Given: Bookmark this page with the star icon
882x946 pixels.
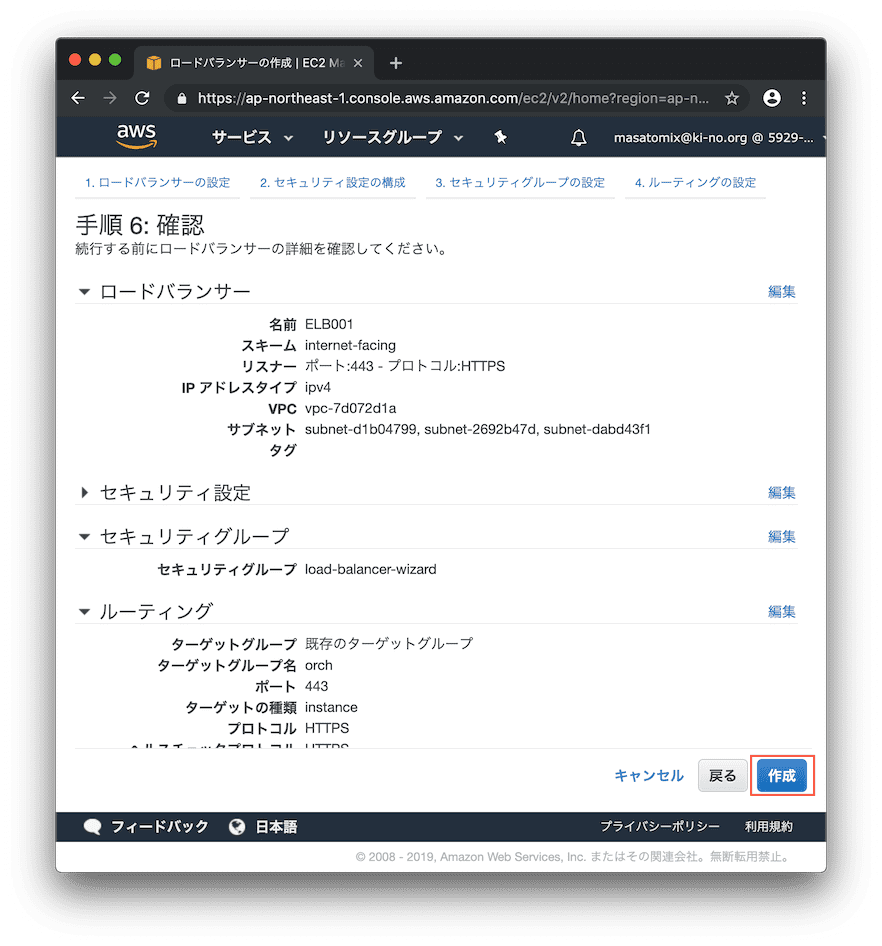Looking at the screenshot, I should click(x=732, y=98).
